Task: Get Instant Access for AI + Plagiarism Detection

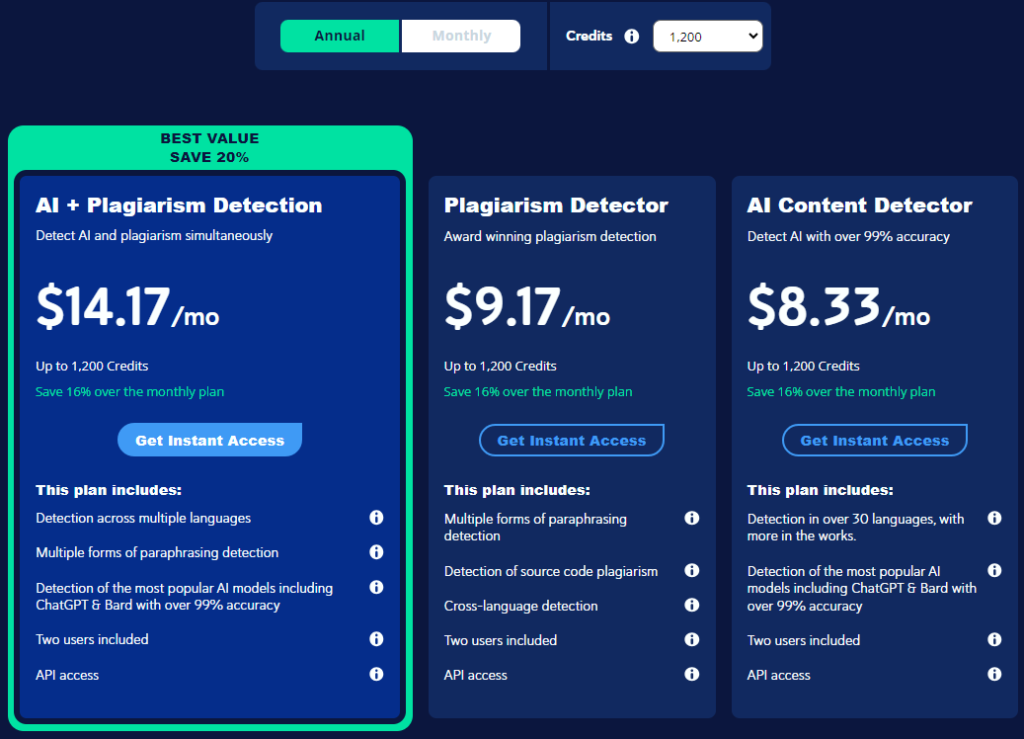Action: coord(209,440)
